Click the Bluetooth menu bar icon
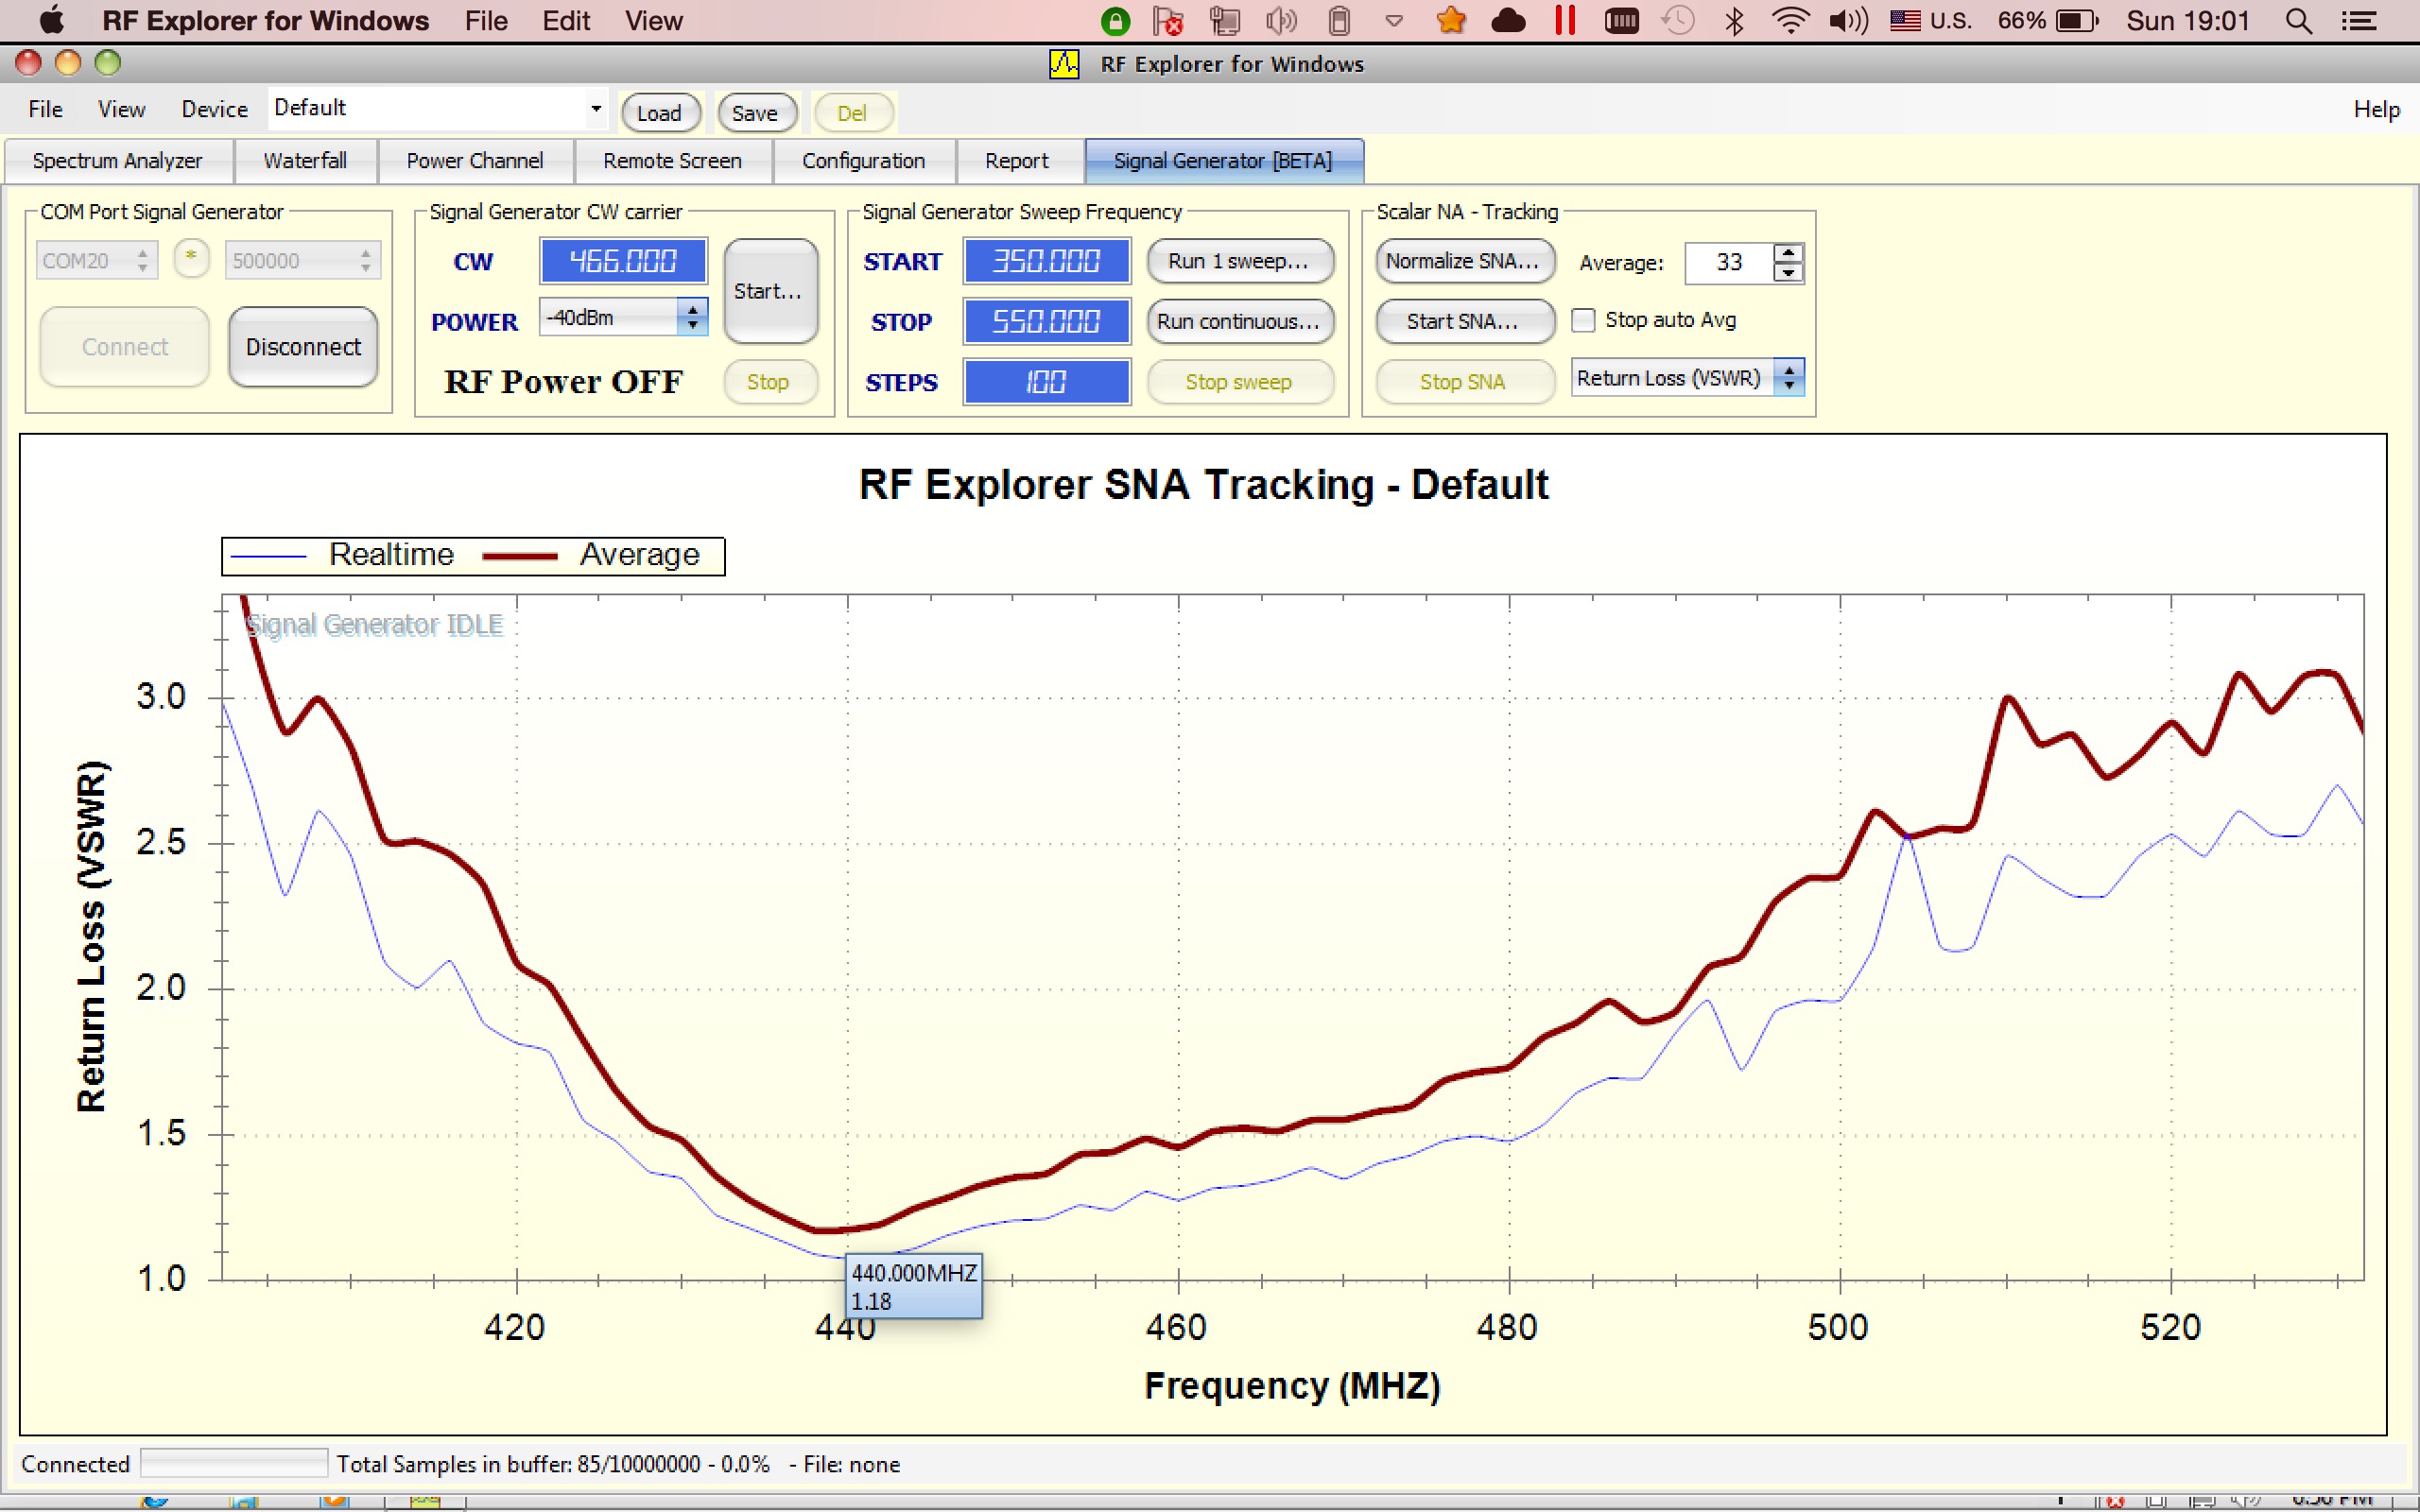This screenshot has height=1512, width=2420. click(x=1735, y=21)
